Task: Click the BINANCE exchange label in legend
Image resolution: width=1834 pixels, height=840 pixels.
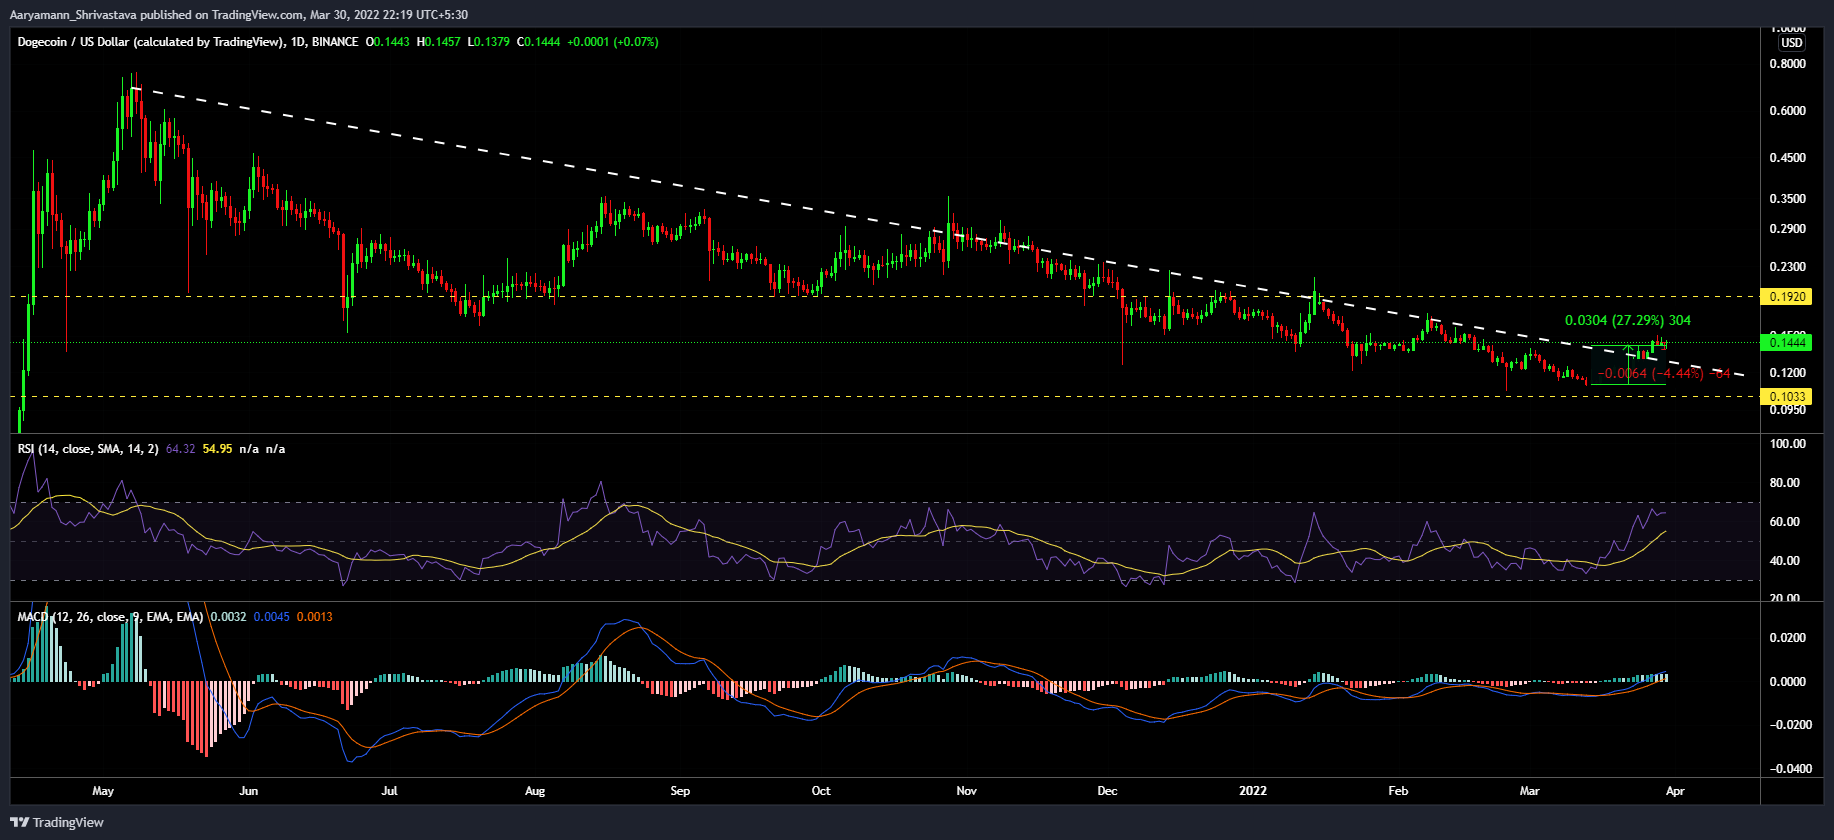Action: 334,42
